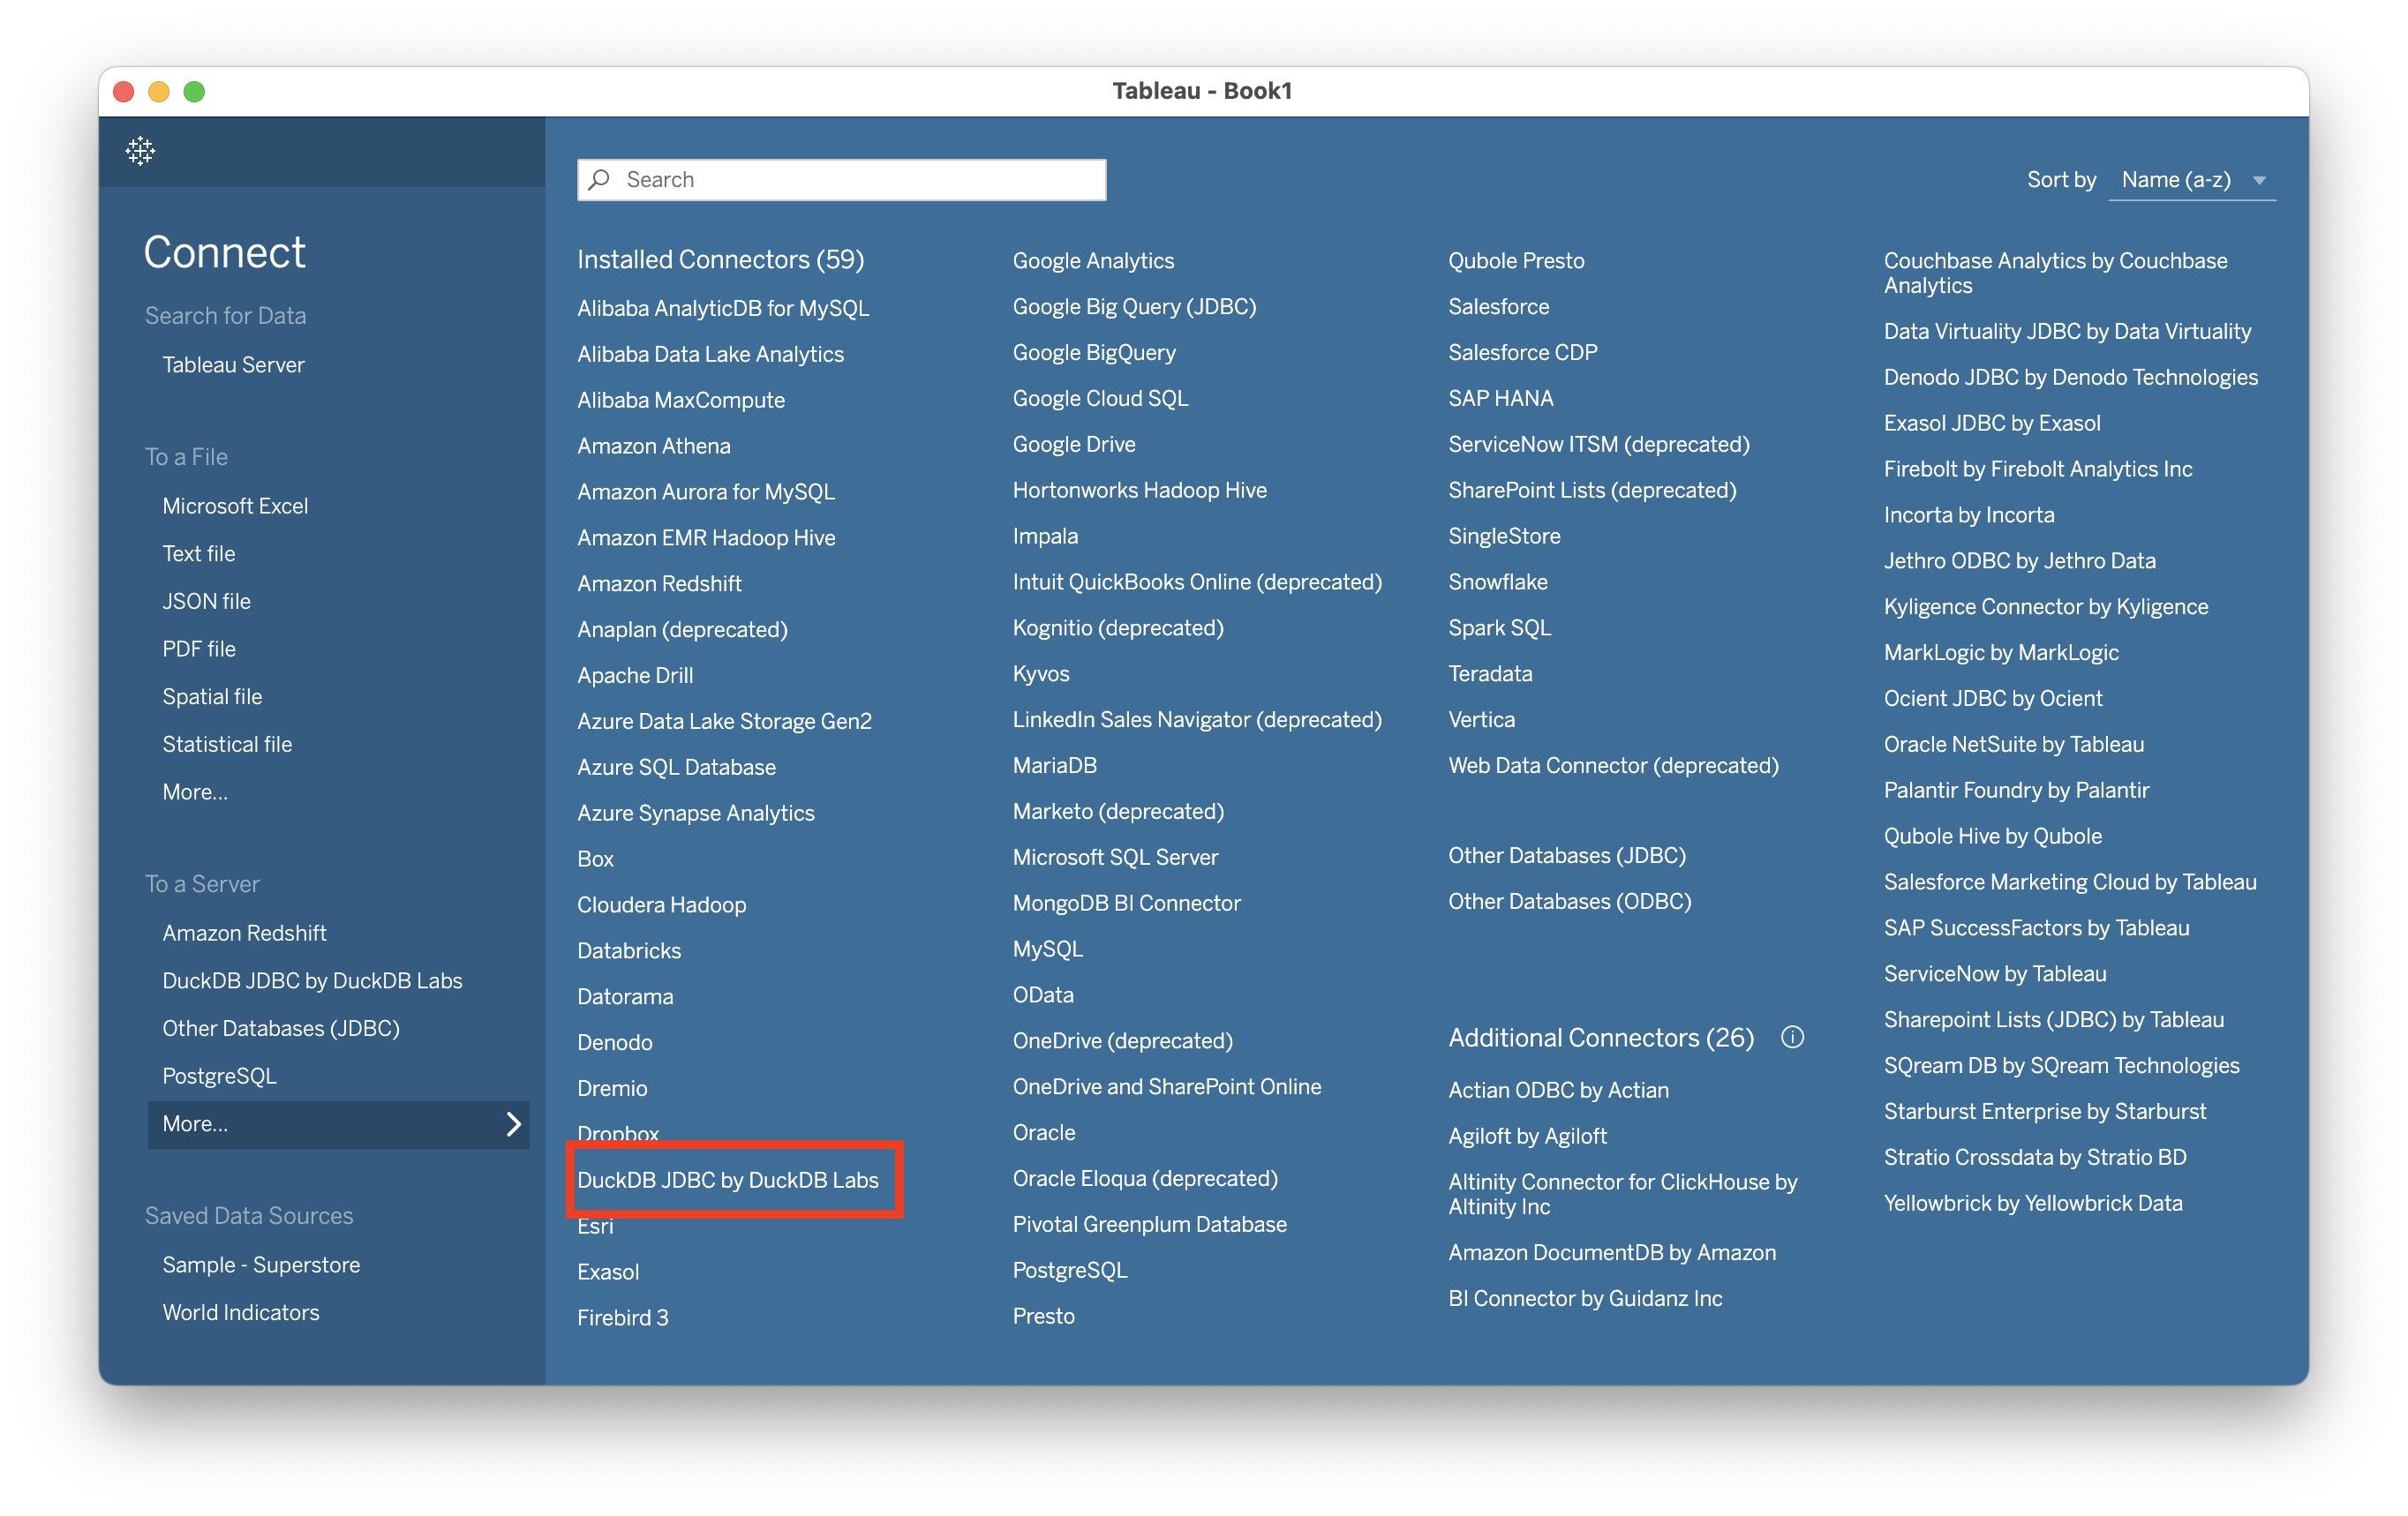Click the Tableau logo icon in sidebar

(140, 151)
